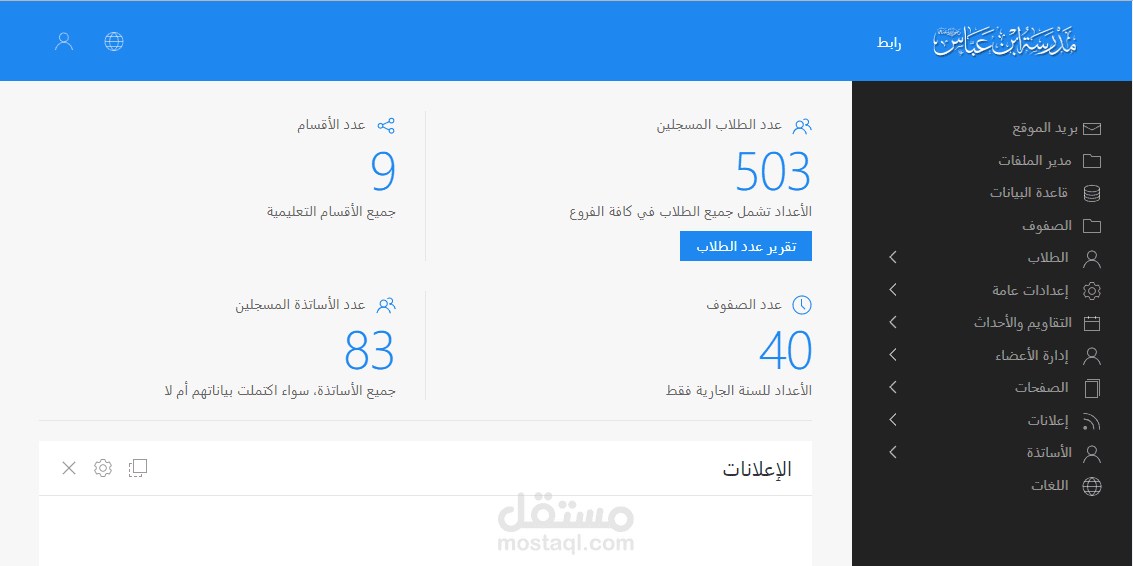Click the الإعلانات panel expand window icon

click(137, 468)
